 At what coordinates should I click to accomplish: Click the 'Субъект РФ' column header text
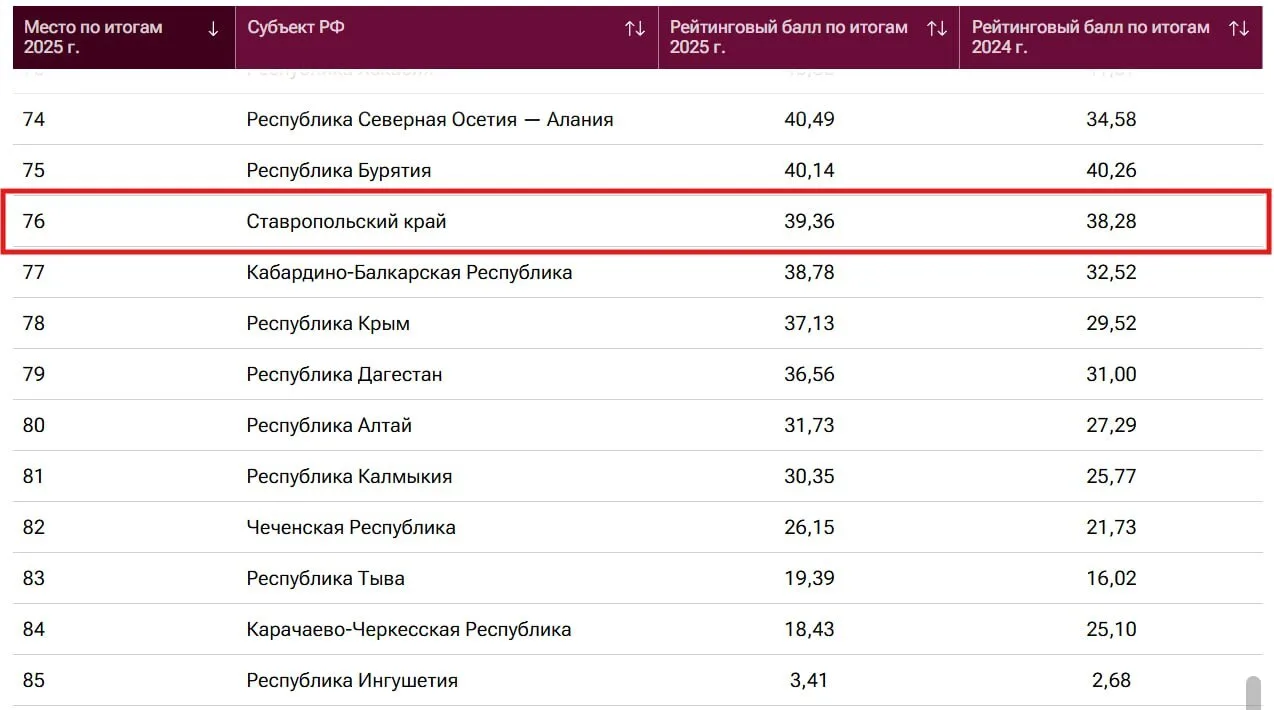[296, 28]
